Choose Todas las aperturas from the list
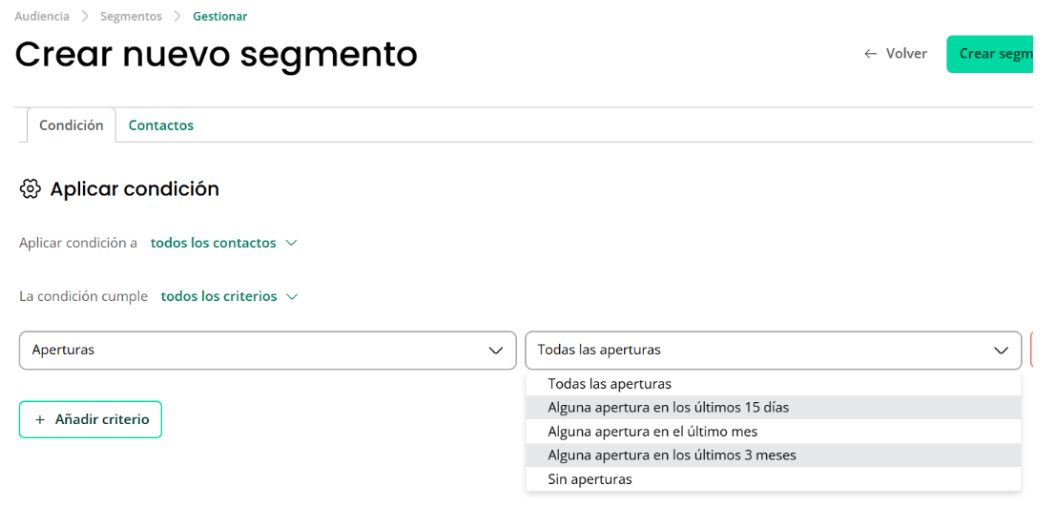The height and width of the screenshot is (510, 1050). point(773,384)
